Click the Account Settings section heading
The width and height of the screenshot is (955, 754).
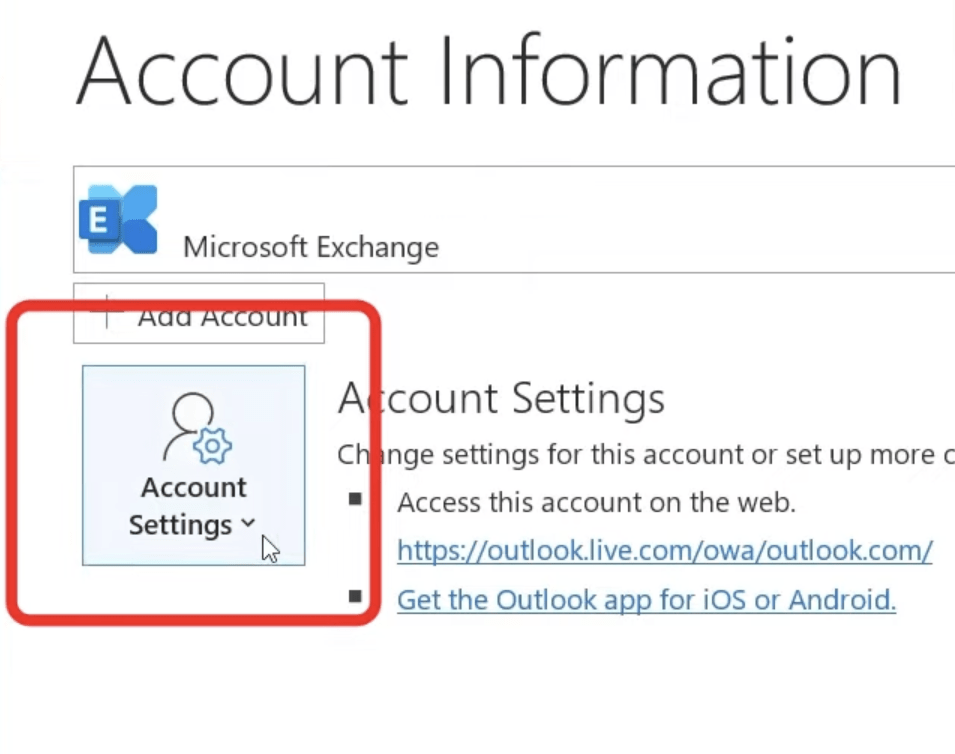[501, 398]
